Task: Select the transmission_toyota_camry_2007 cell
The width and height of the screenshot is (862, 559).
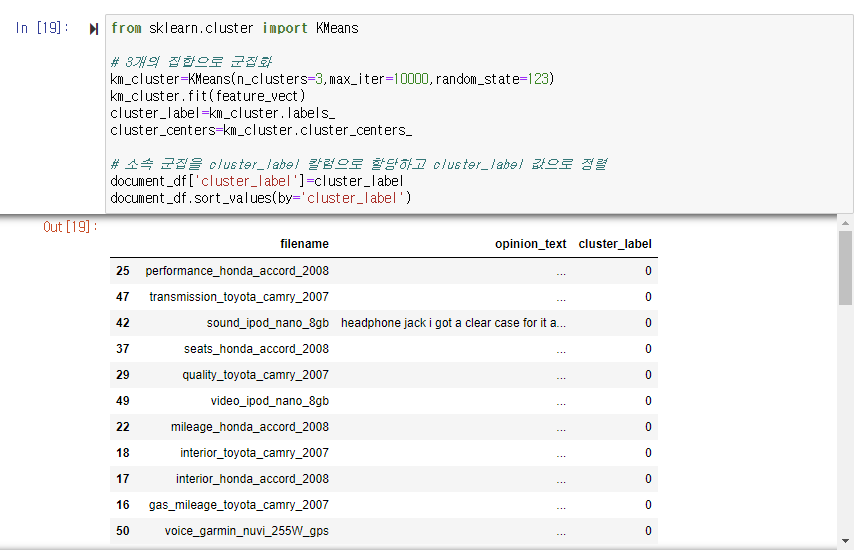Action: click(x=239, y=297)
